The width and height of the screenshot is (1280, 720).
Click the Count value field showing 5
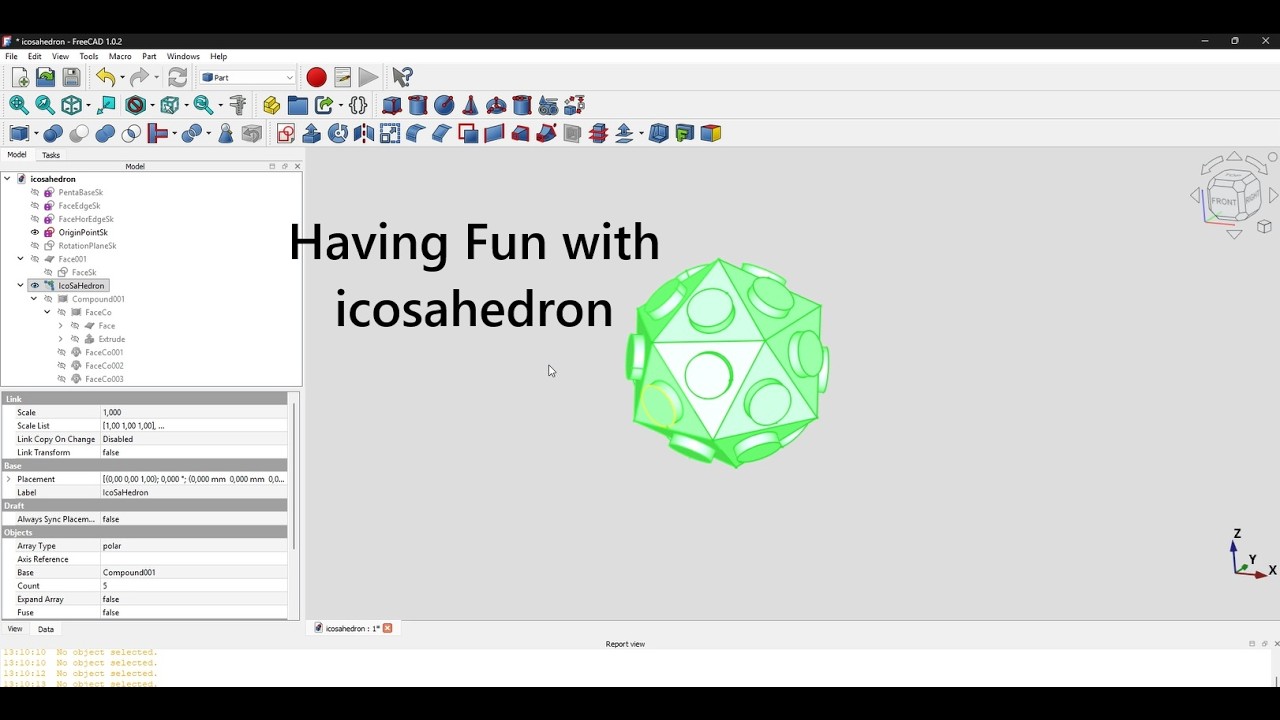coord(194,586)
